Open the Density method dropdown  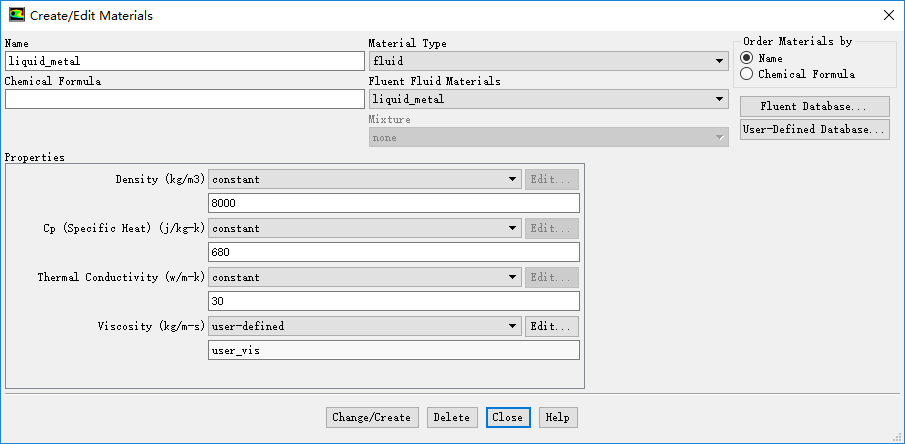click(x=364, y=179)
